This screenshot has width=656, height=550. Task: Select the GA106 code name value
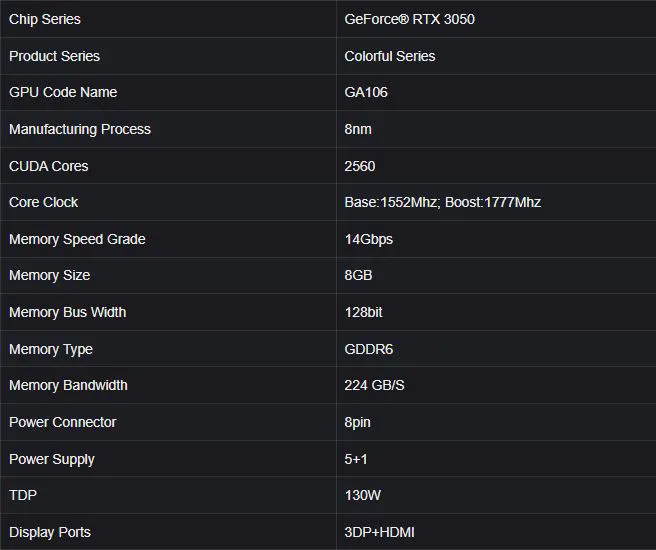coord(366,92)
